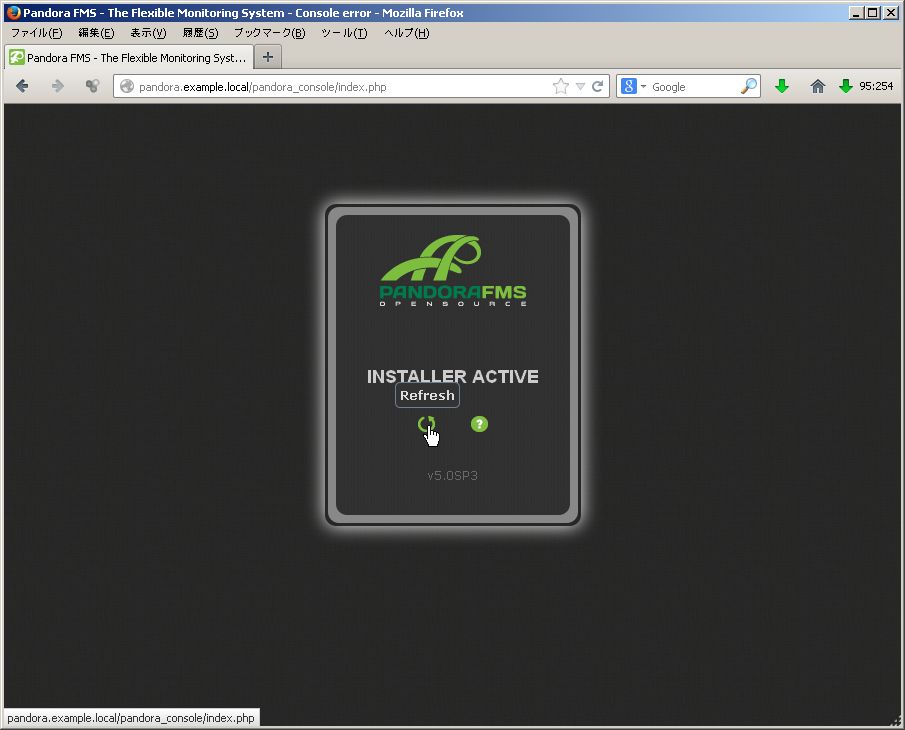Expand URL history dropdown arrow

pyautogui.click(x=581, y=87)
